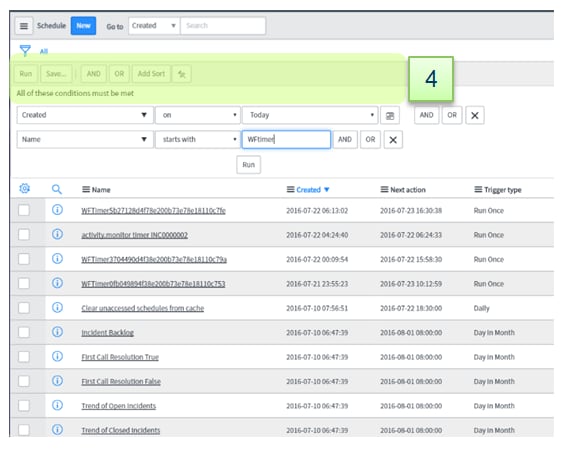
Task: Check the WFTimer3704490d row checkbox
Action: 24,259
